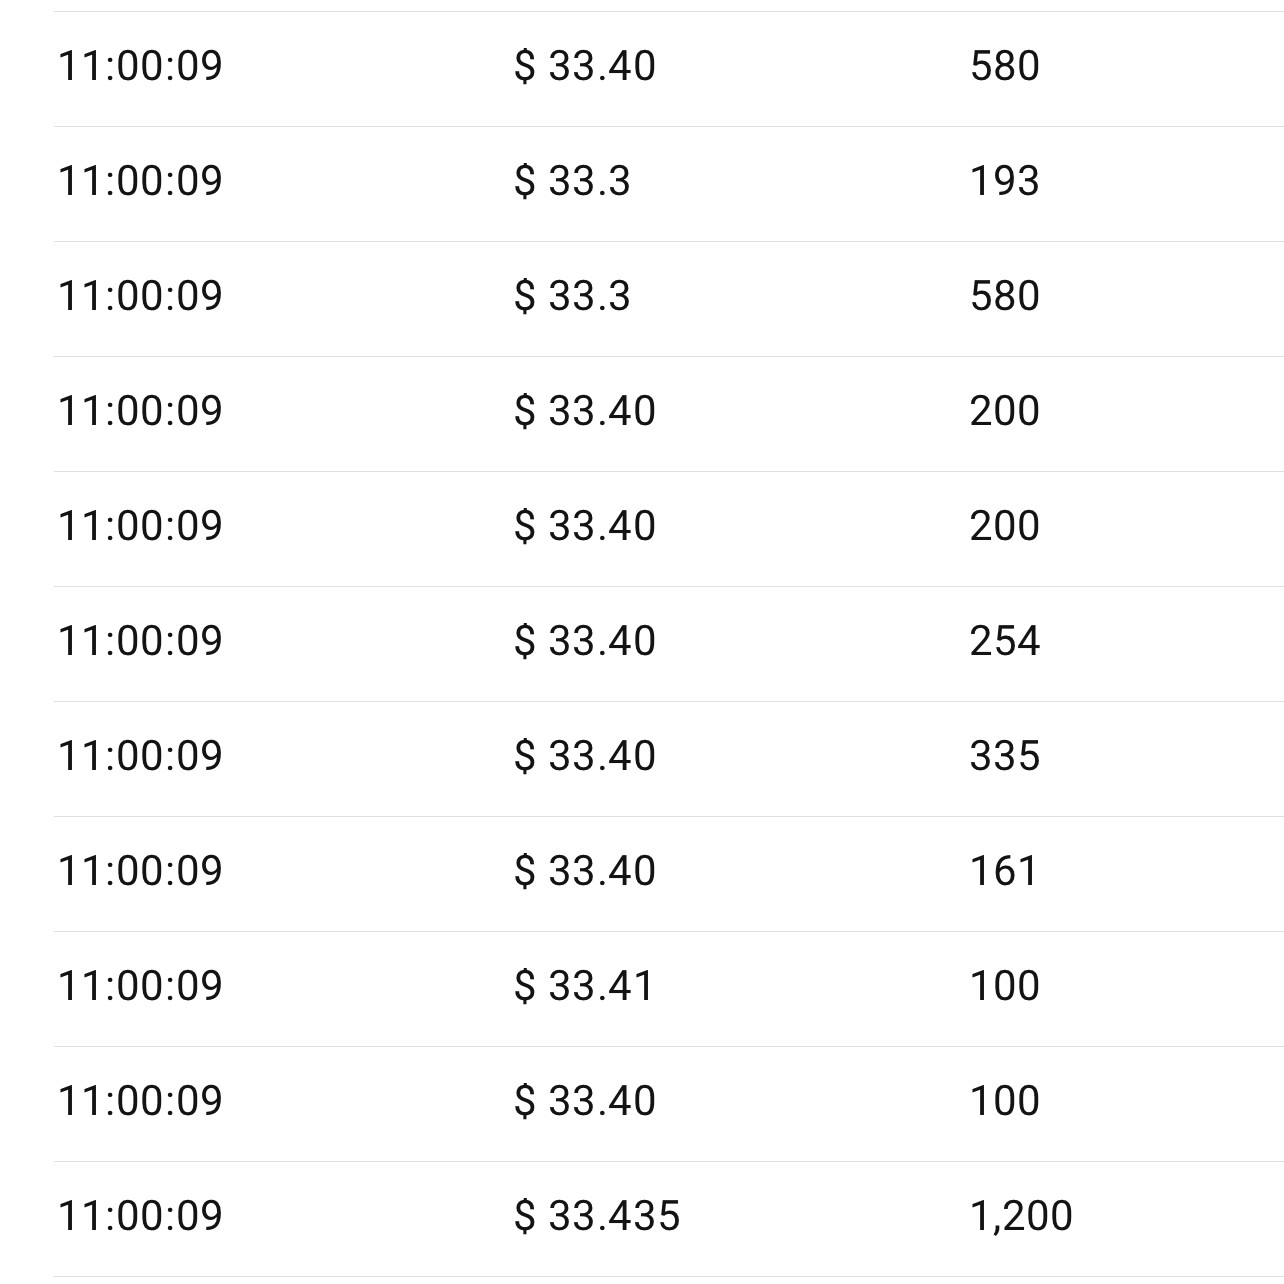Click the price in the 254-volume row

(585, 641)
